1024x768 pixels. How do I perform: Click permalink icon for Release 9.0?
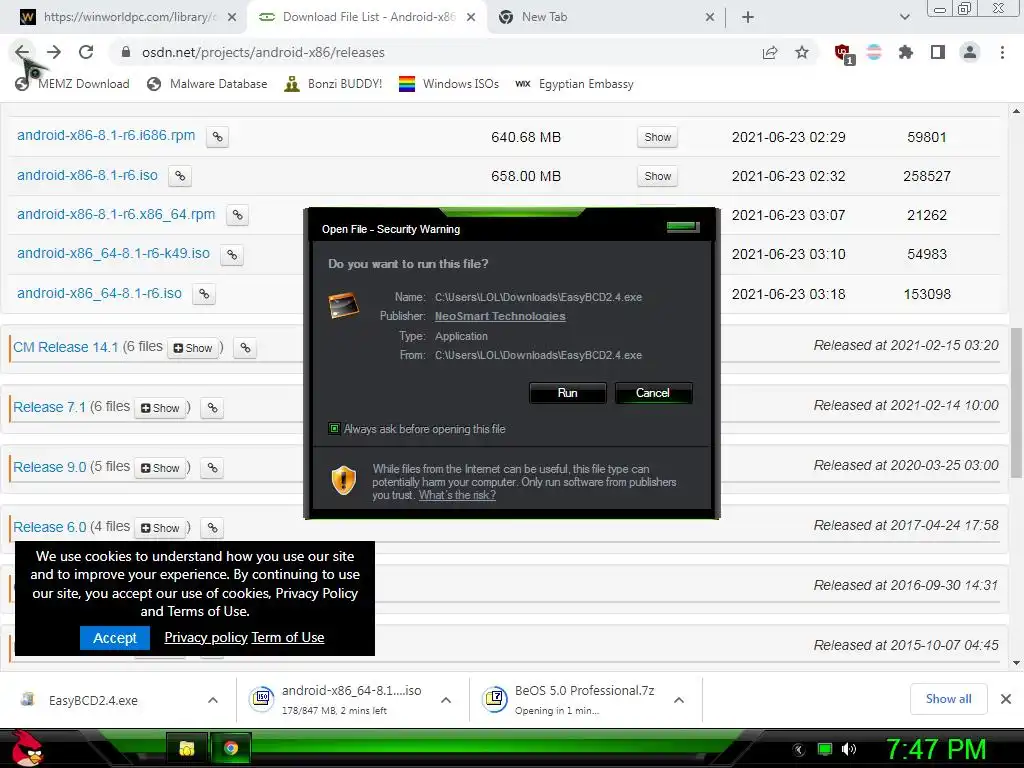click(212, 468)
